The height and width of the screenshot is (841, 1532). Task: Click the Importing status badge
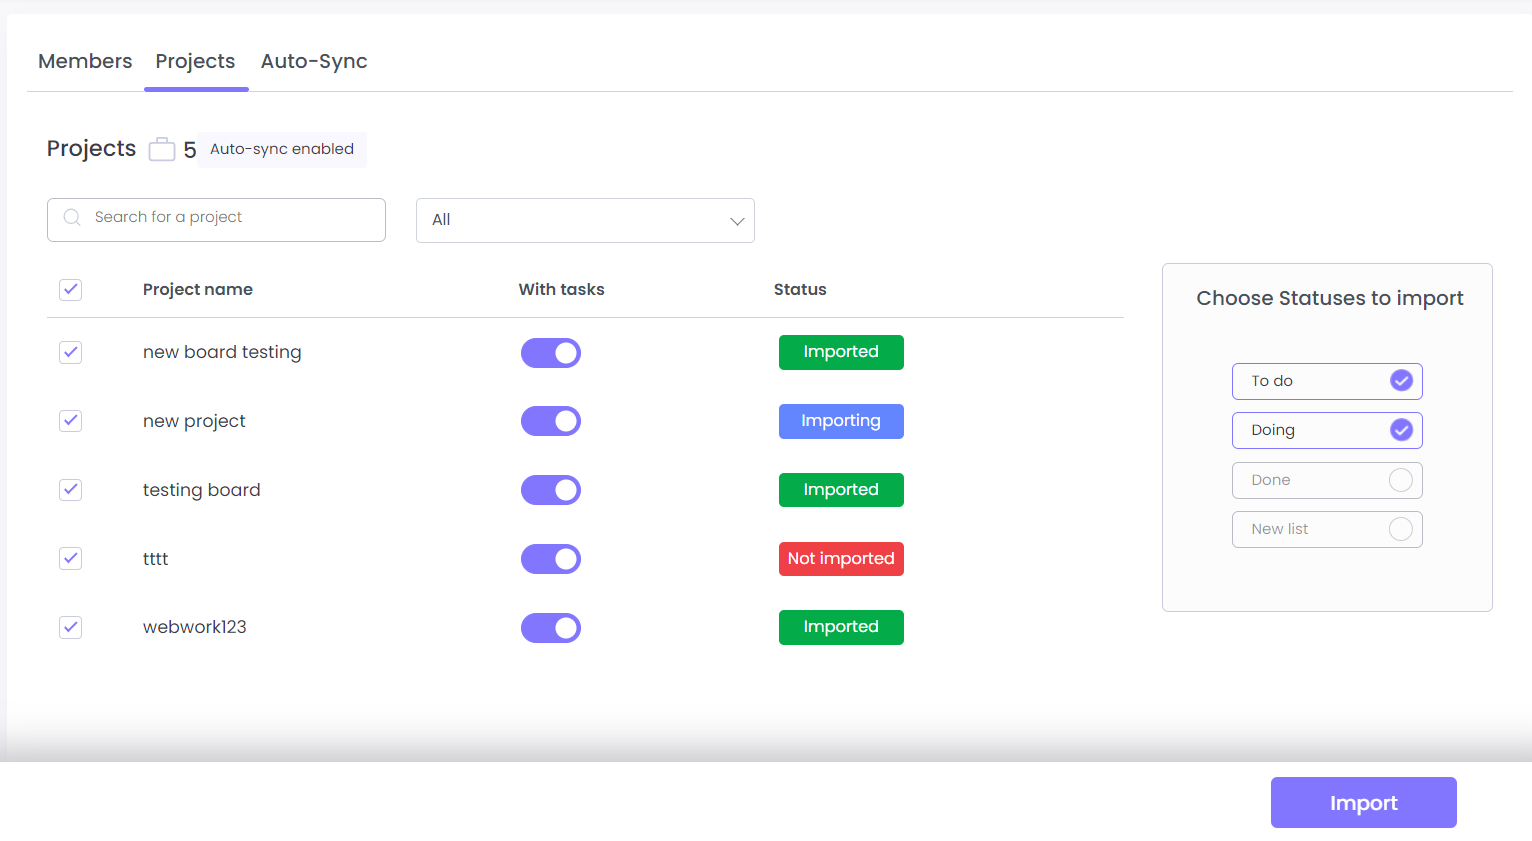click(x=841, y=421)
